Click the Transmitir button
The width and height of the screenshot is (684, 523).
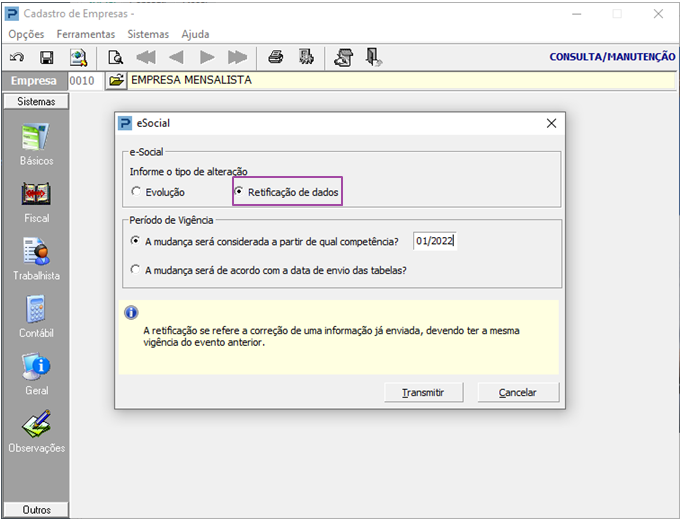423,393
